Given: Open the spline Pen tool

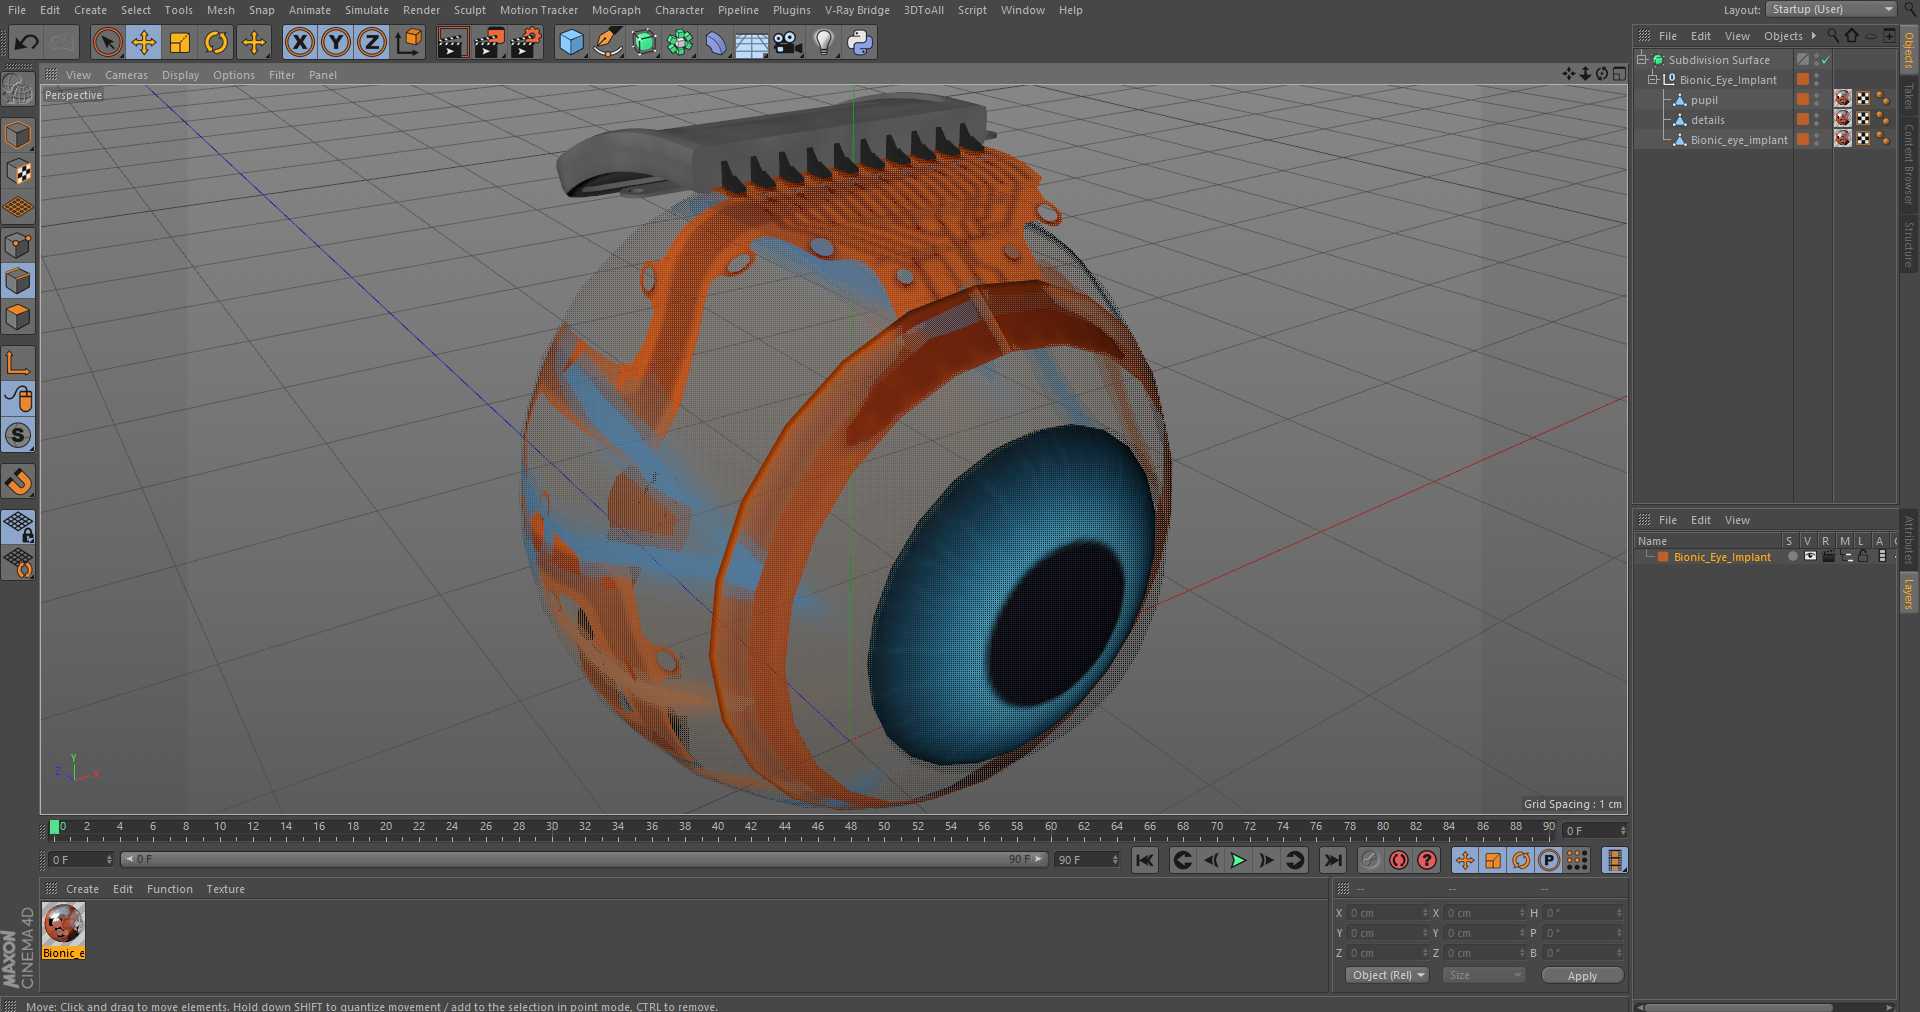Looking at the screenshot, I should coord(607,42).
